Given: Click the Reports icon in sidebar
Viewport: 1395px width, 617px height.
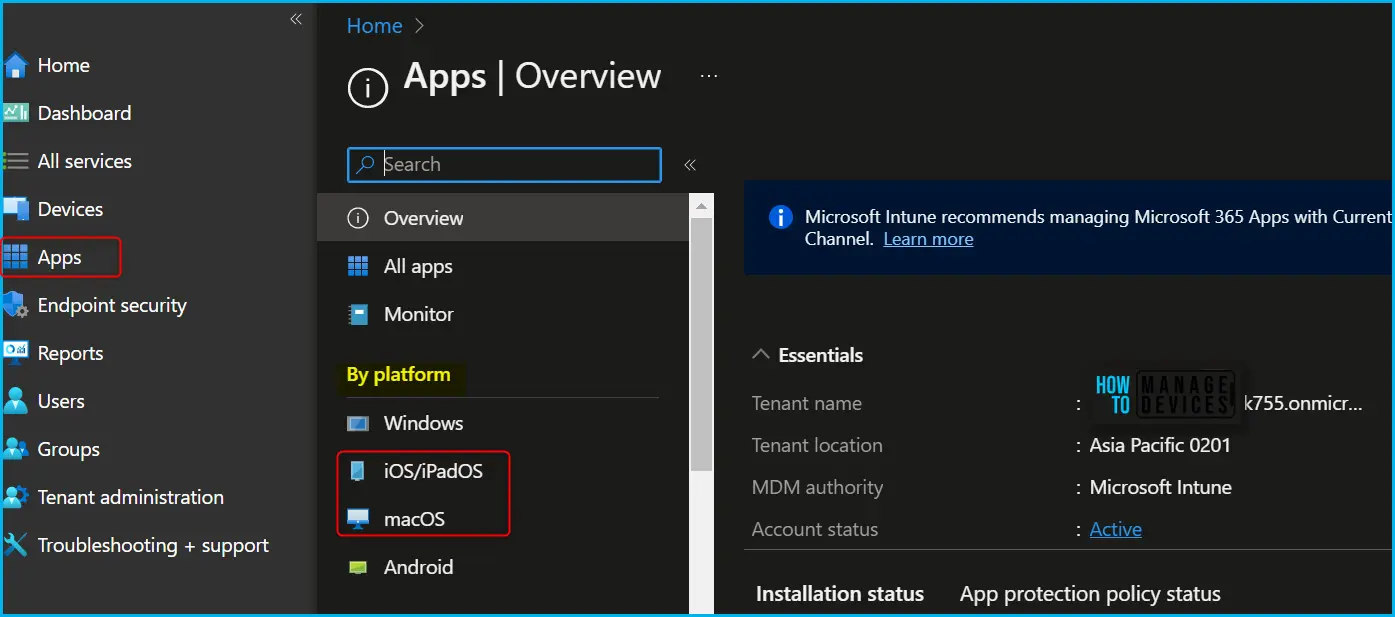Looking at the screenshot, I should coord(15,353).
